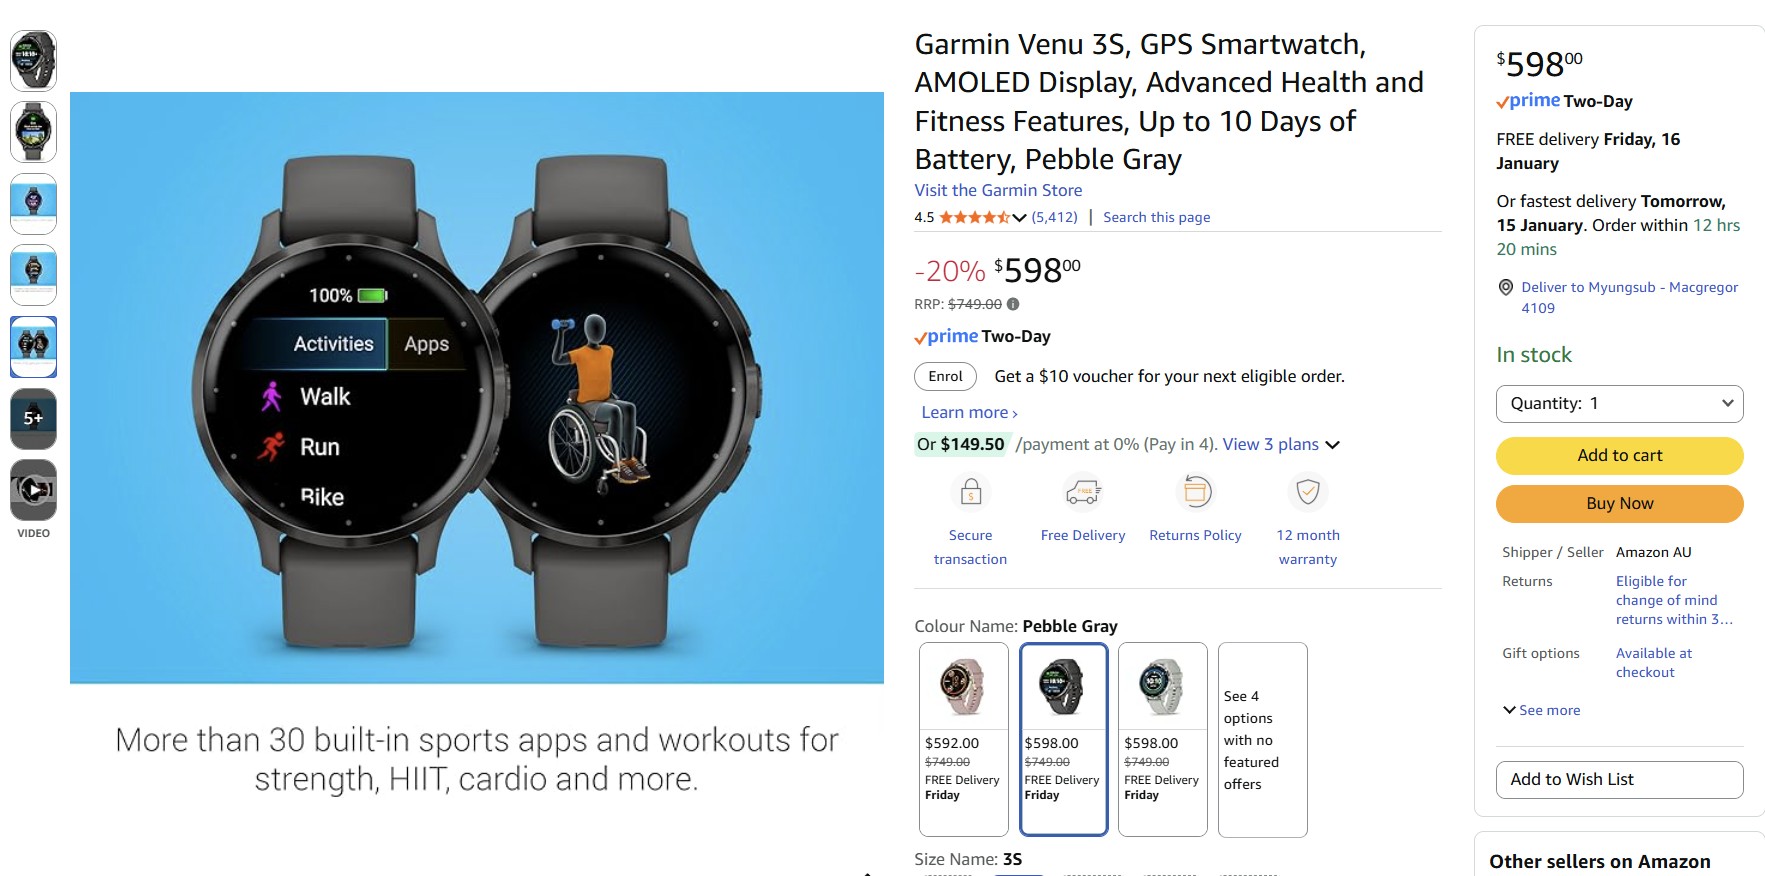Expand See more seller details
The image size is (1765, 876).
(x=1541, y=710)
